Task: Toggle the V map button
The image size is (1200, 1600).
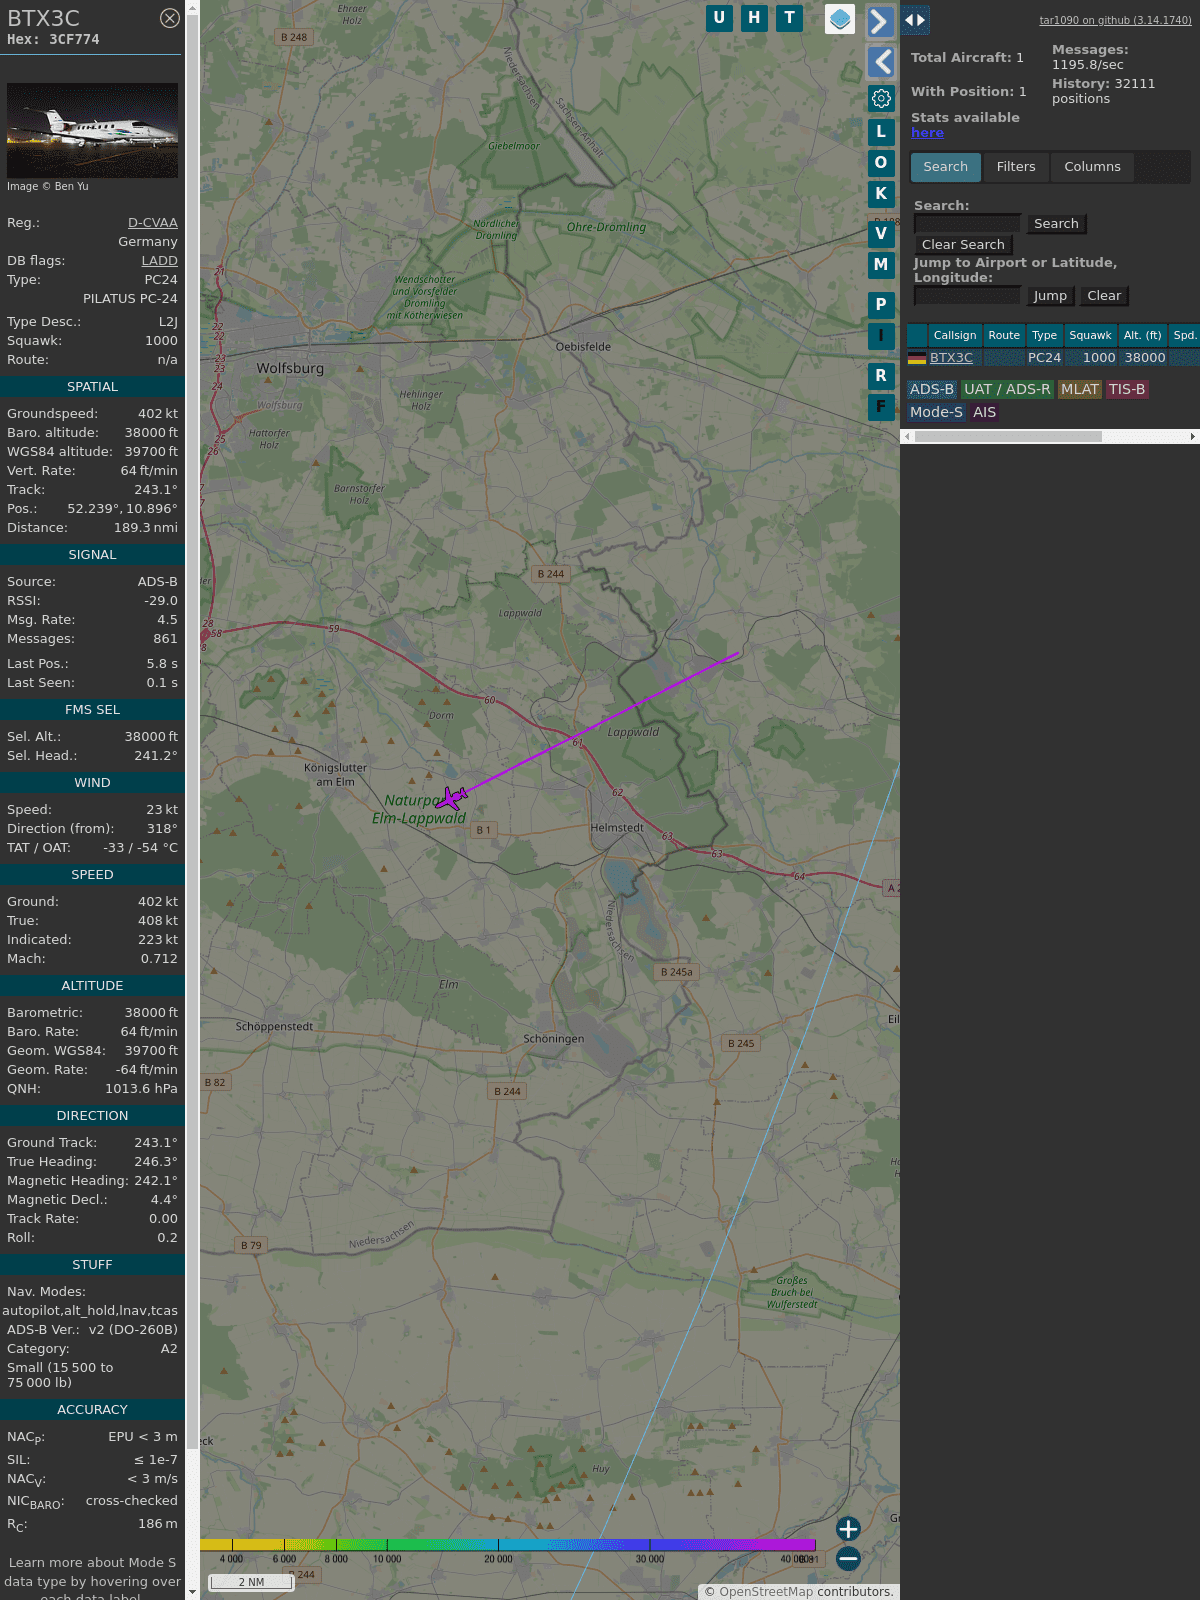Action: tap(881, 234)
